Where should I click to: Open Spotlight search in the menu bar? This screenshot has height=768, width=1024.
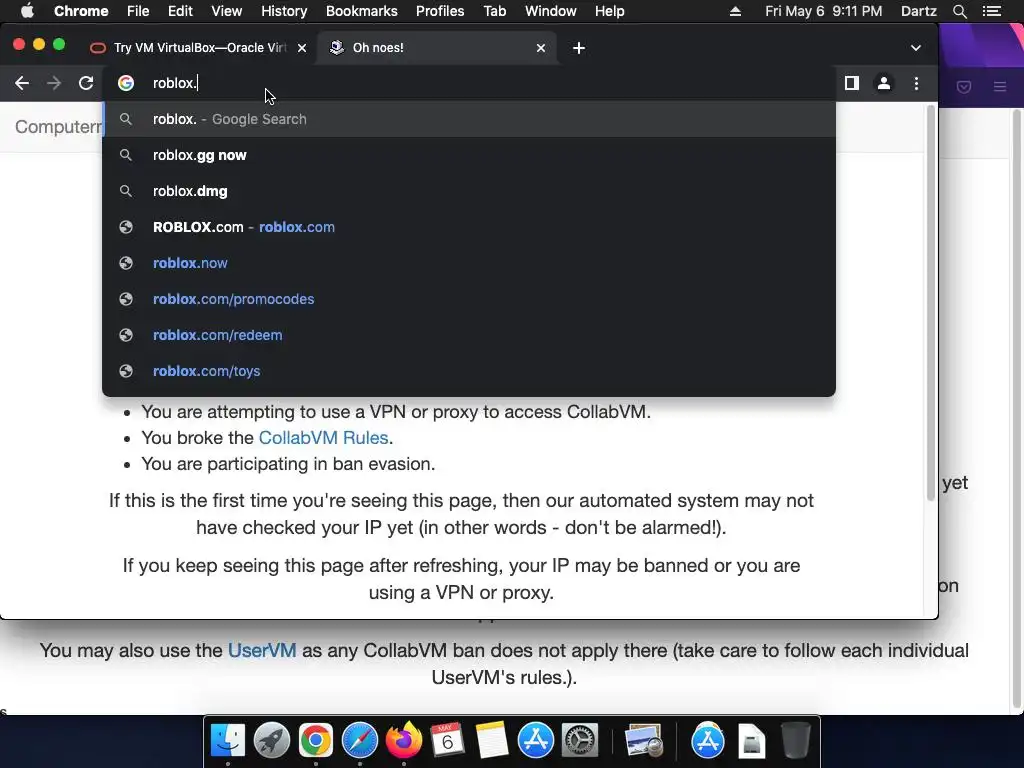[x=959, y=11]
